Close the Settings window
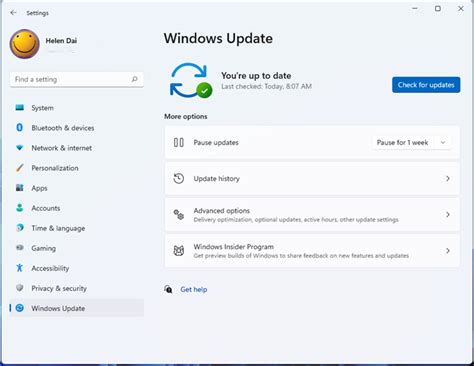This screenshot has width=474, height=366. coord(461,8)
